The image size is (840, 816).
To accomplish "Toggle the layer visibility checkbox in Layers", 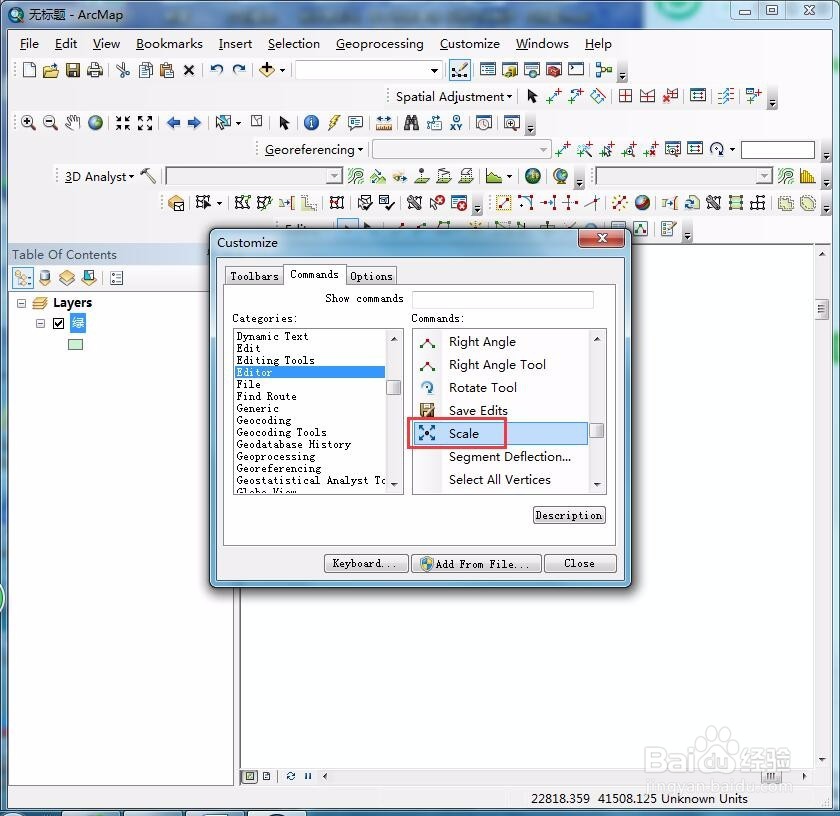I will pos(58,323).
